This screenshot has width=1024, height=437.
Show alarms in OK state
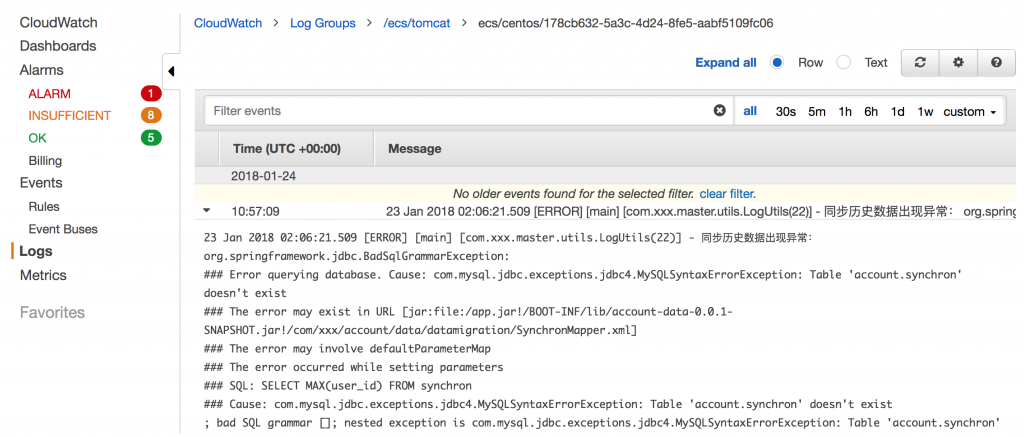click(37, 138)
